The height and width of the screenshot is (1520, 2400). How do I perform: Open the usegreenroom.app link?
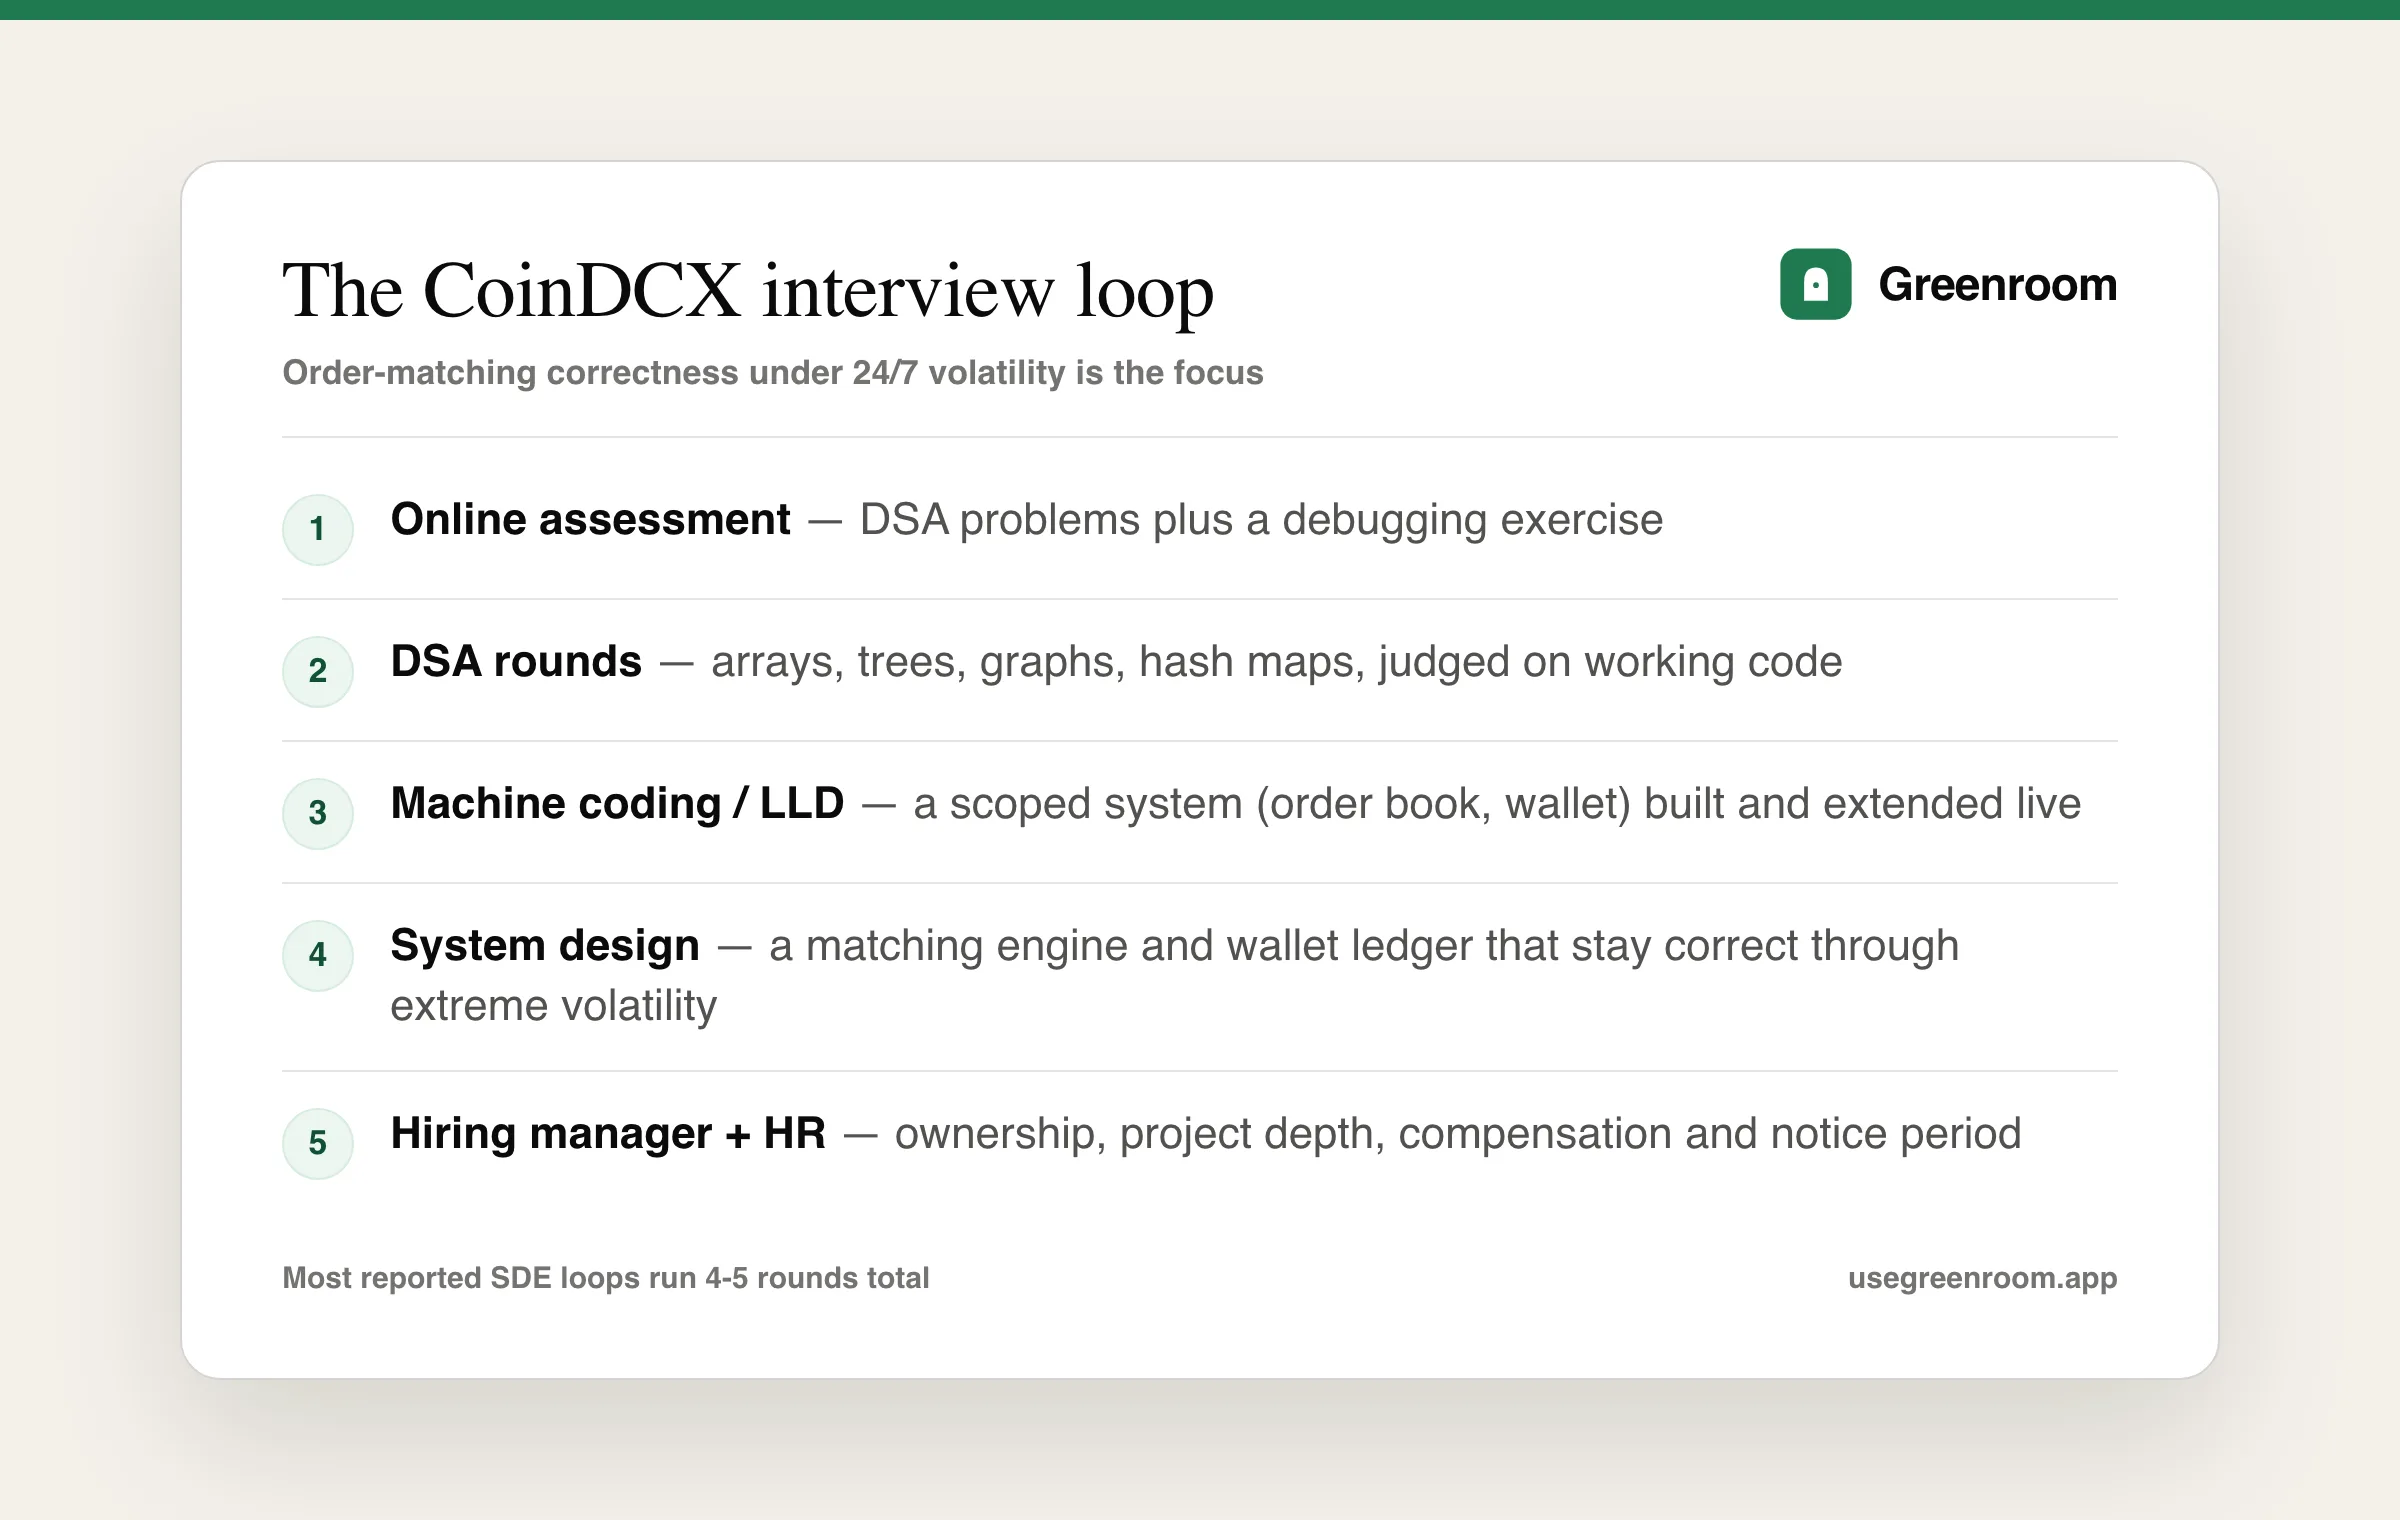[x=1982, y=1278]
